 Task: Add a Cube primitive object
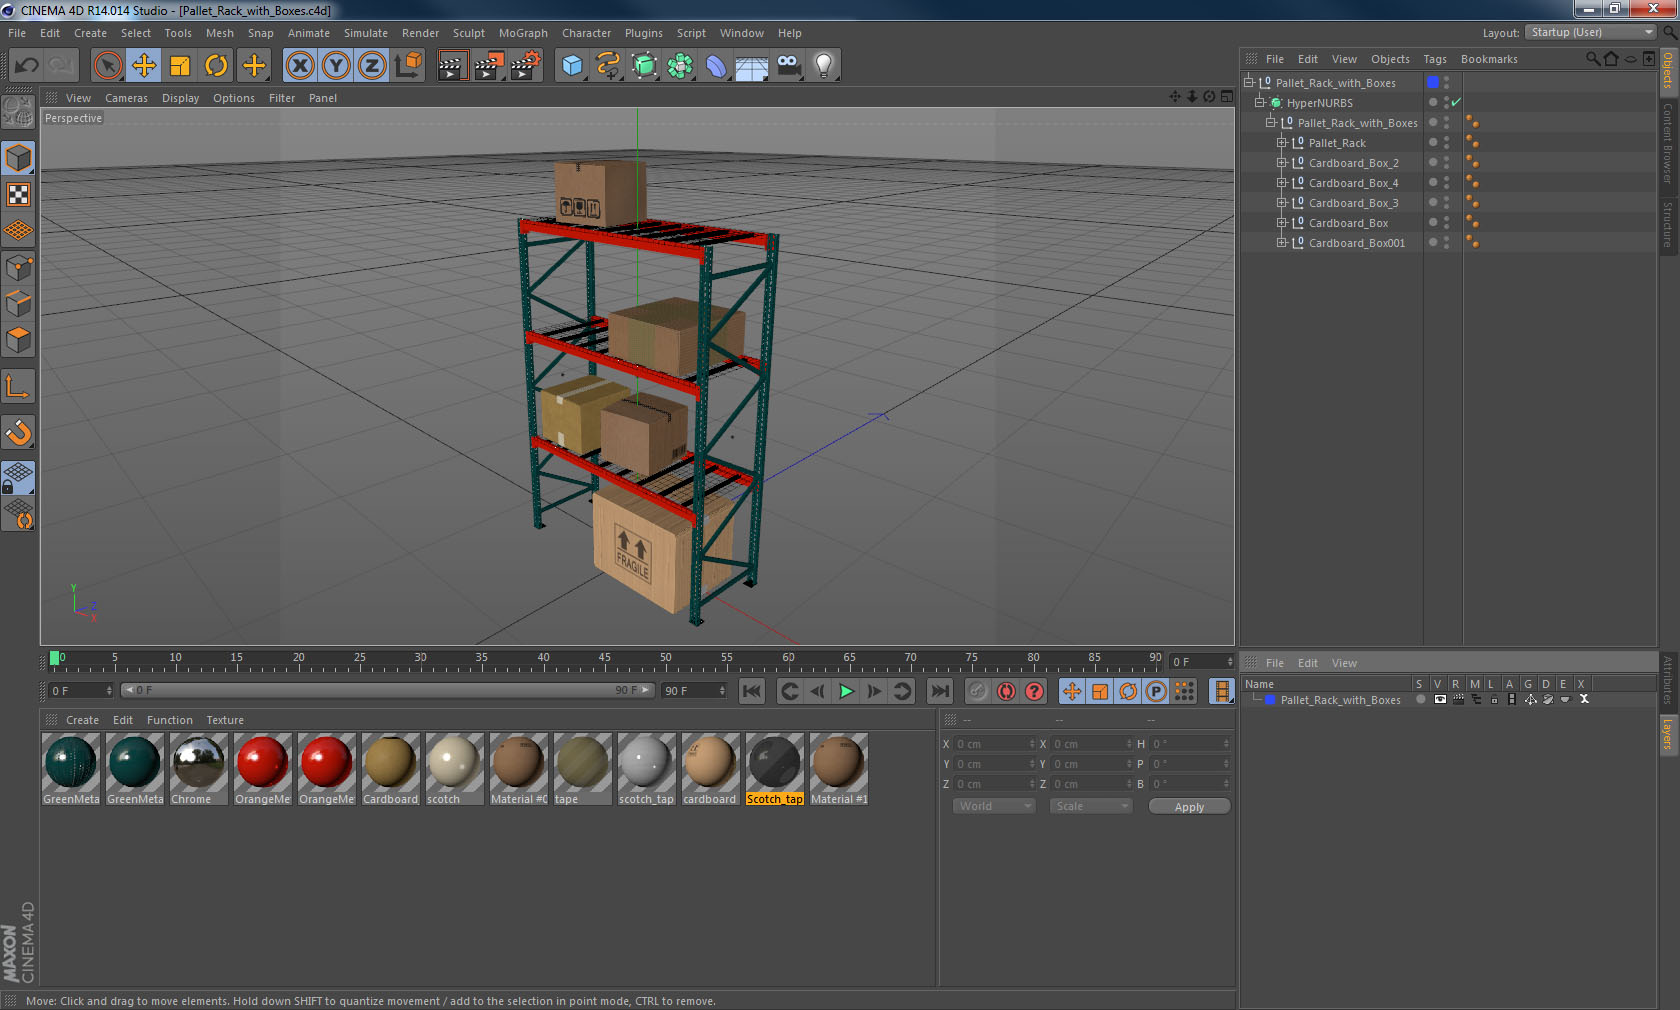click(572, 66)
